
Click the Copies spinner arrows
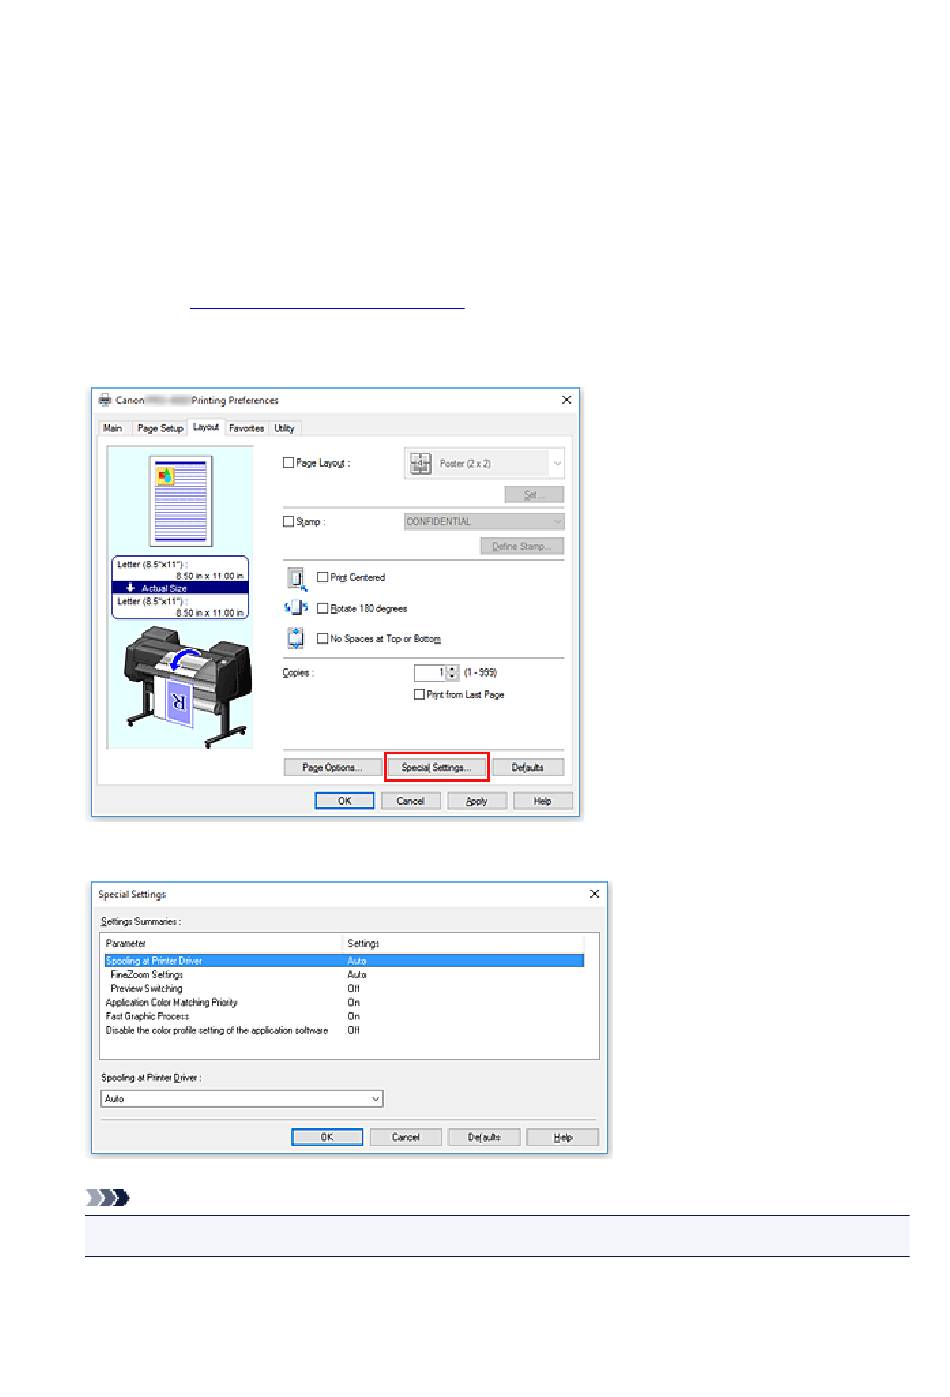tap(453, 673)
